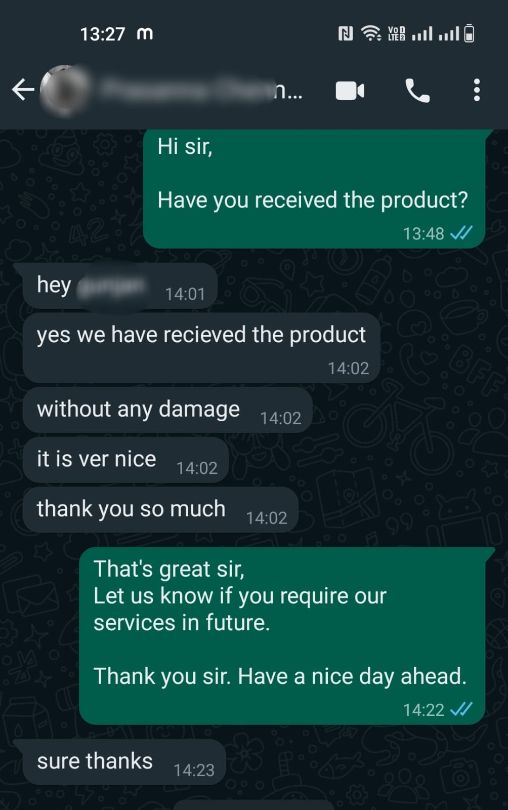508x810 pixels.
Task: Tap the battery indicator in status bar
Action: [469, 34]
